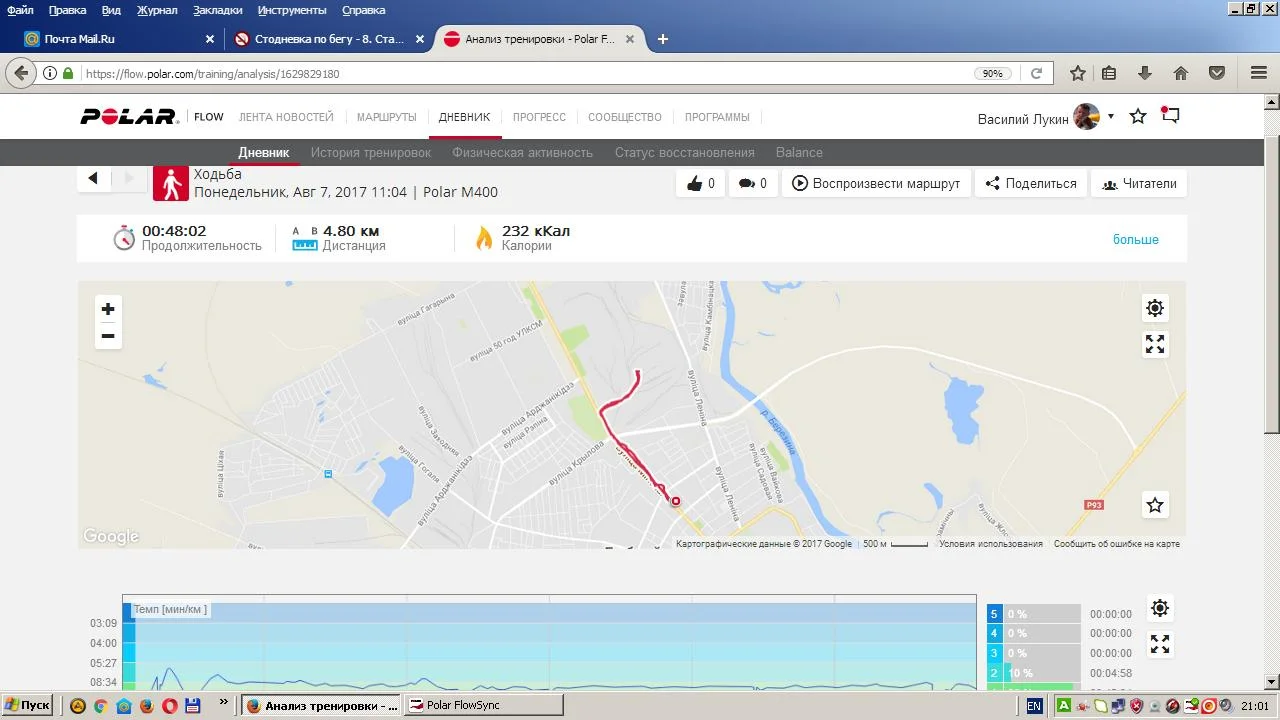This screenshot has width=1280, height=720.
Task: Open favorites star next to user name
Action: [x=1138, y=116]
